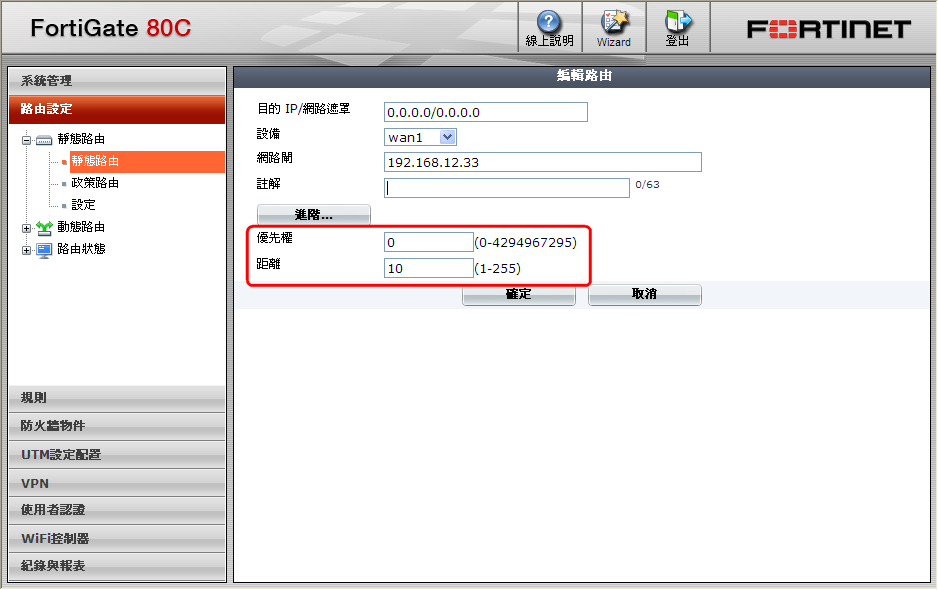Click the 進階... advanced button
This screenshot has height=590, width=938.
coord(314,215)
